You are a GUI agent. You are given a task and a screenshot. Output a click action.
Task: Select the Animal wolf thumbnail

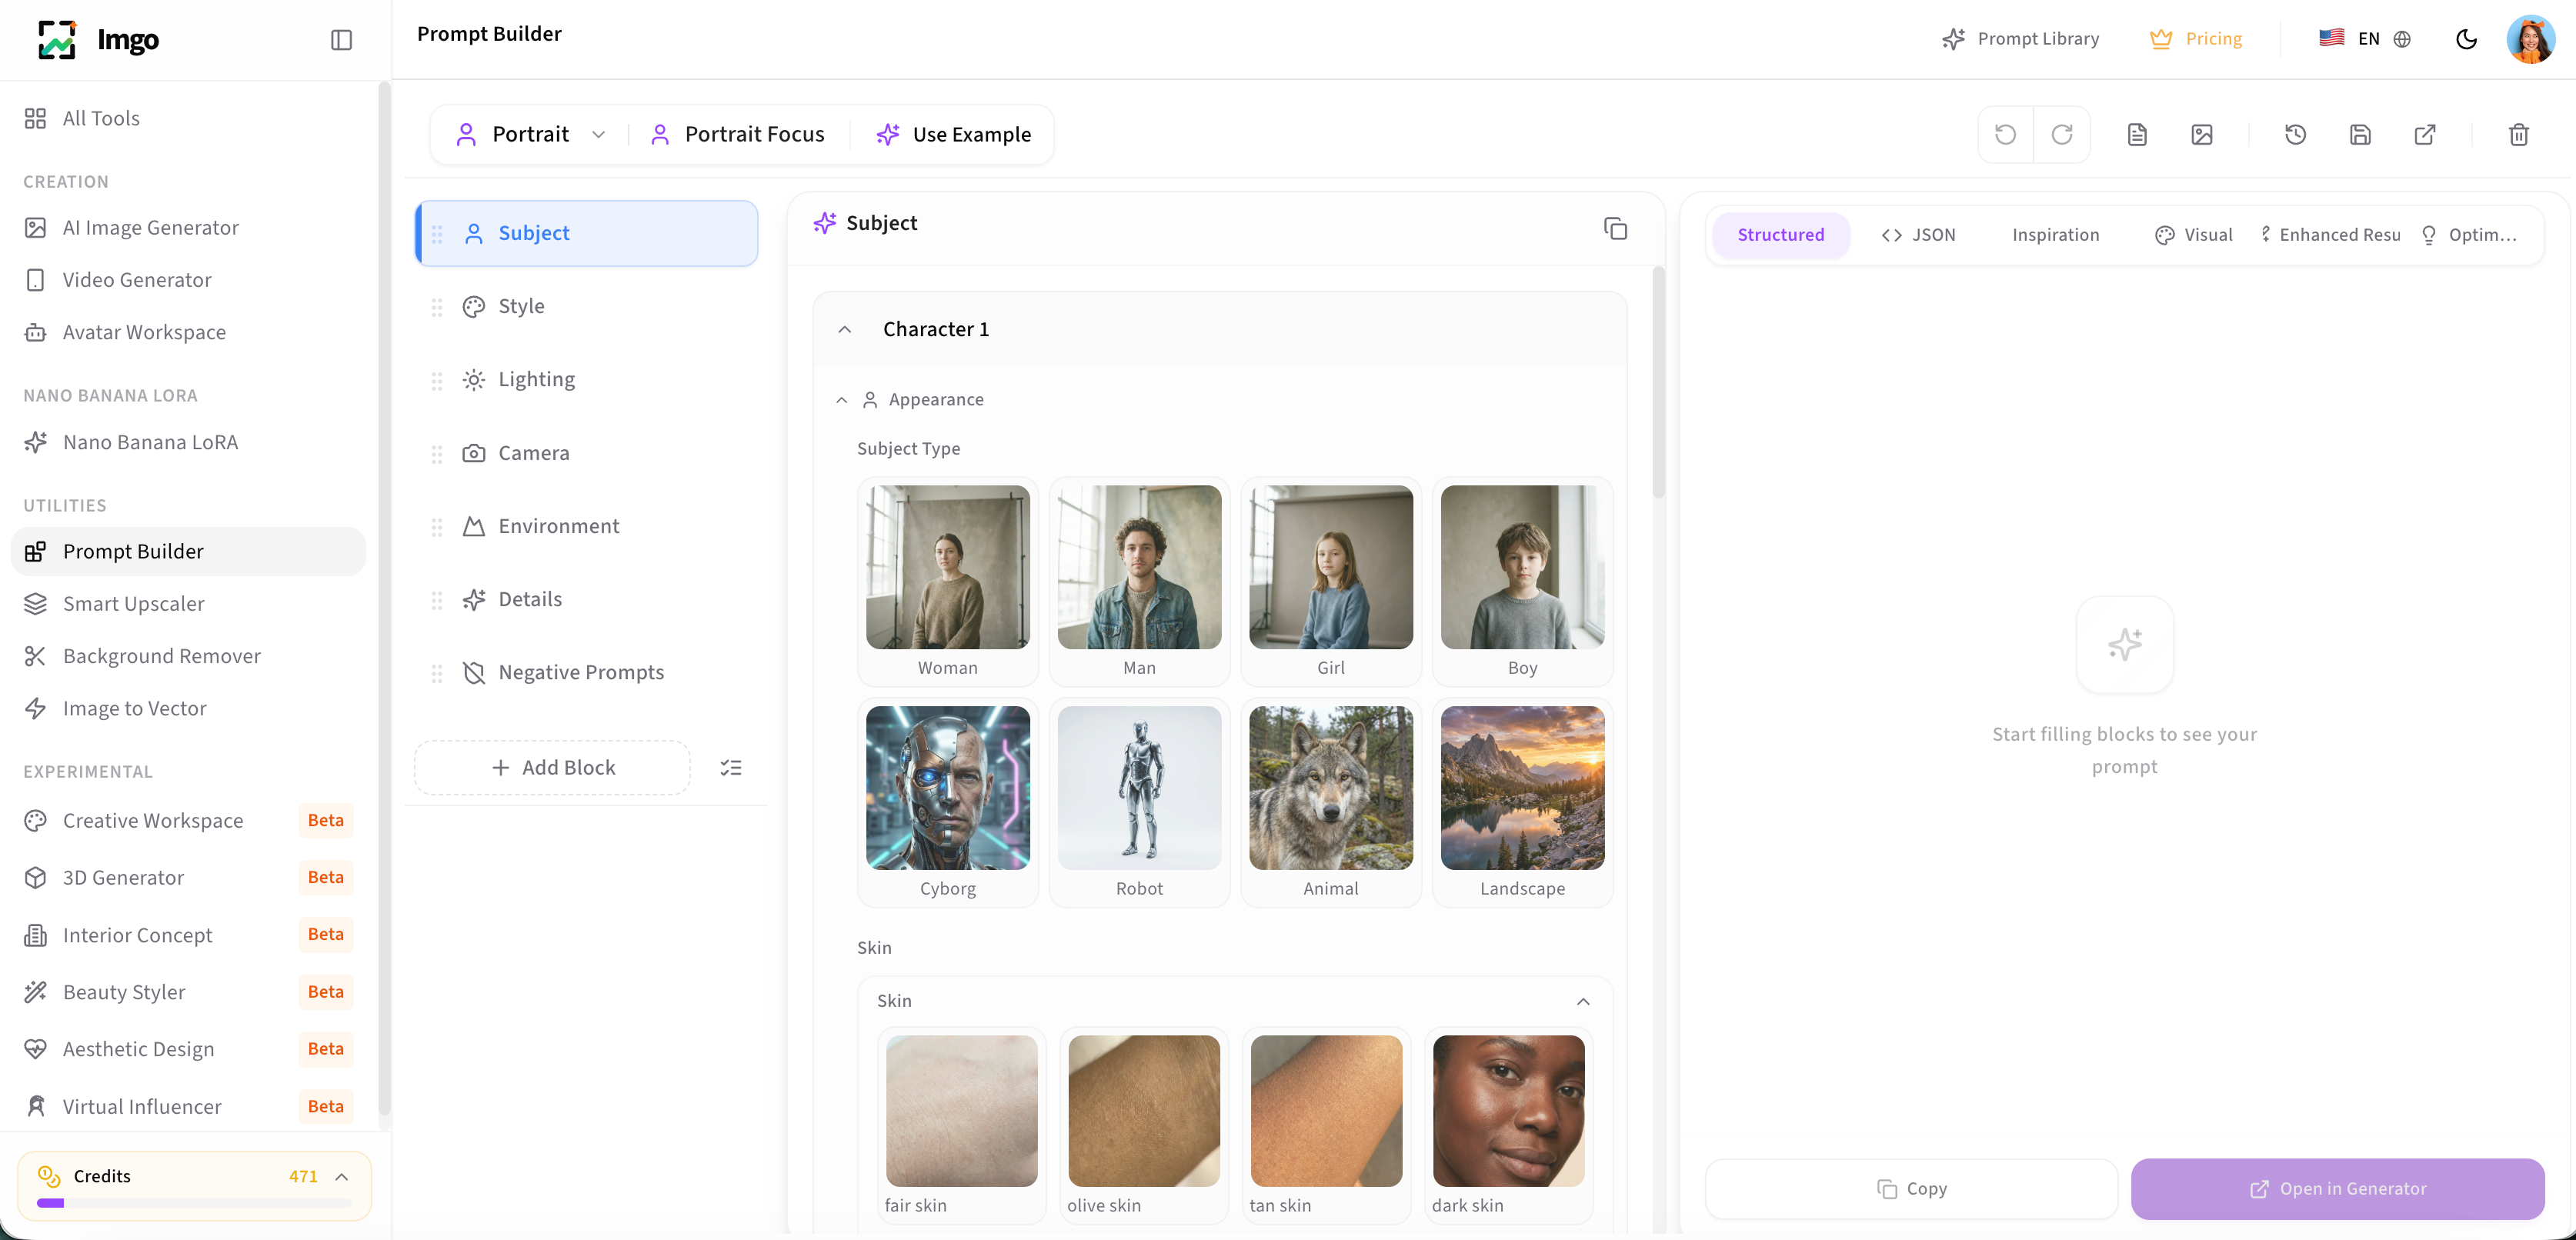point(1330,800)
